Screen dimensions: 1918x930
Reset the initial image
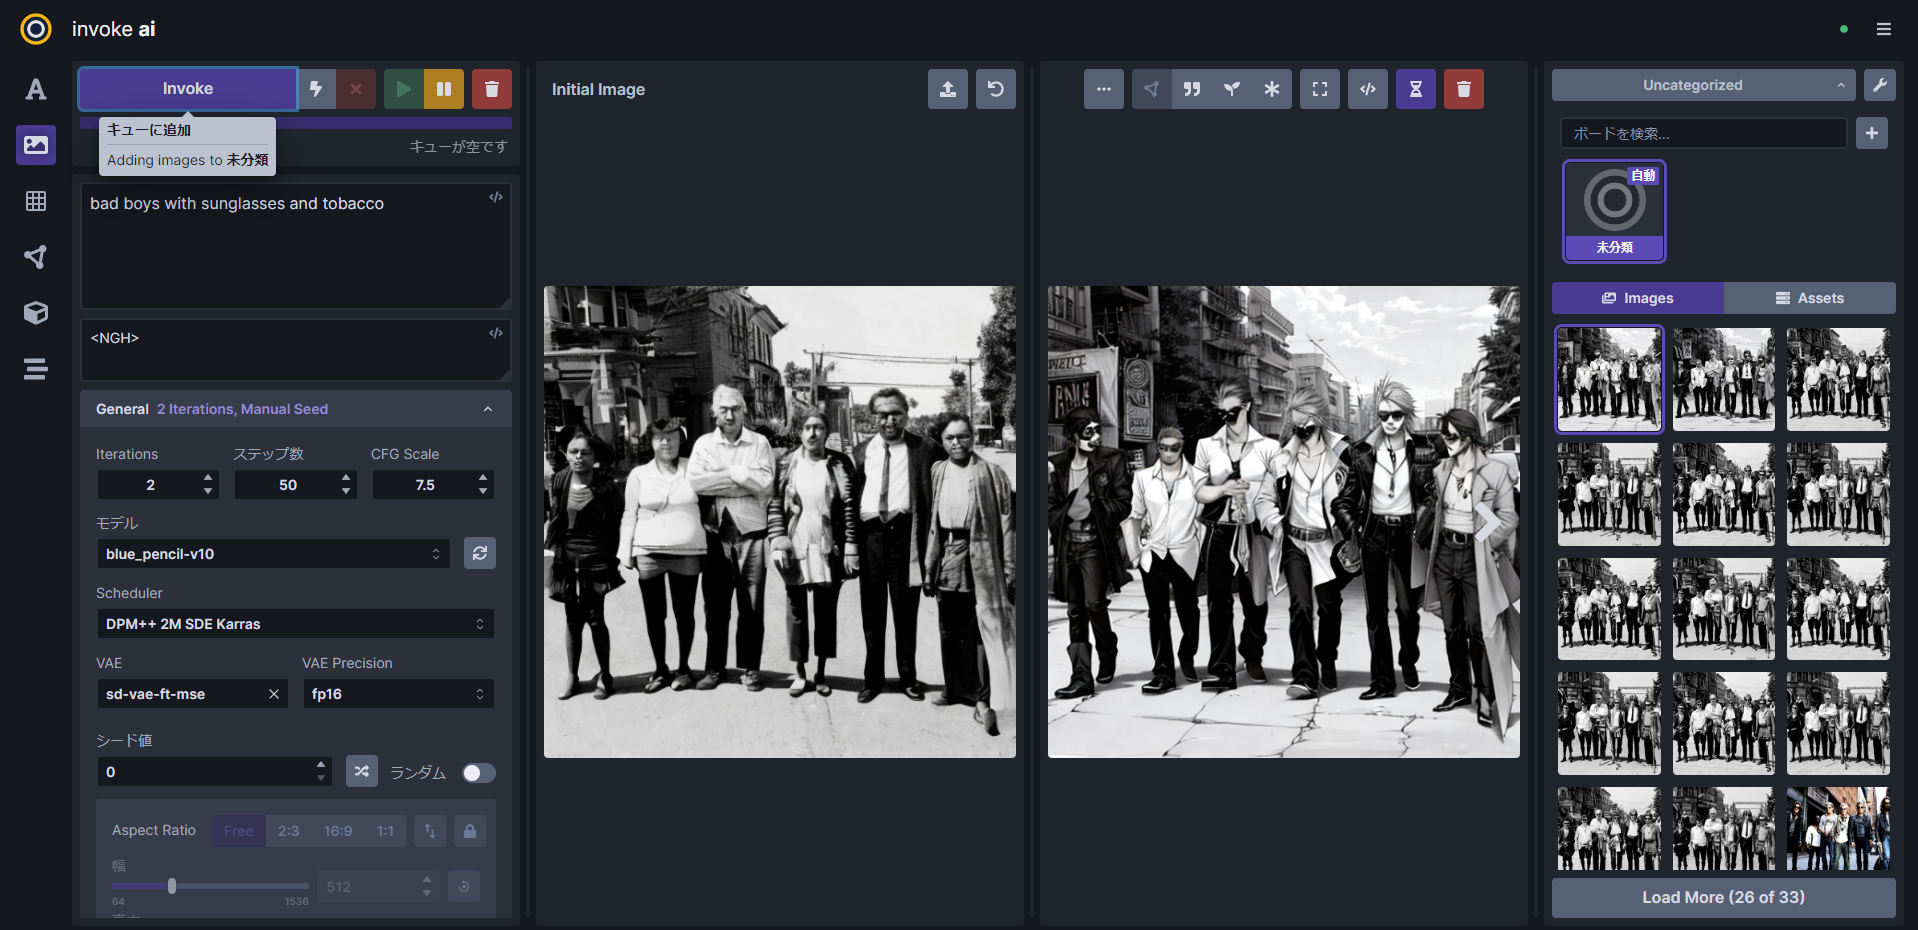coord(996,89)
